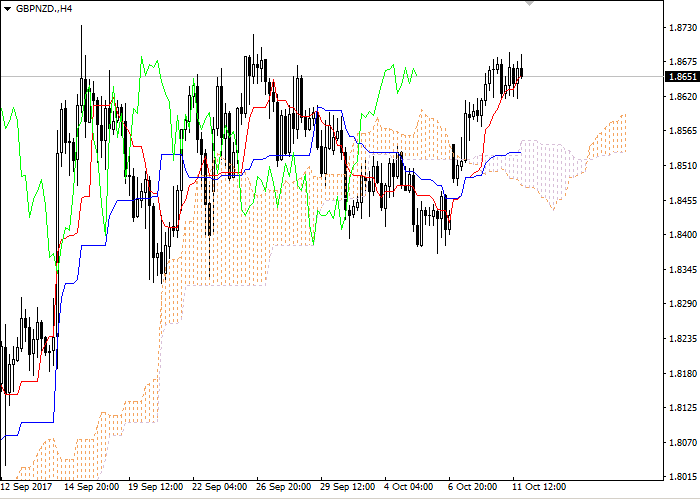
Task: Click the 19 Sep 12:00 time label
Action: pyautogui.click(x=156, y=487)
